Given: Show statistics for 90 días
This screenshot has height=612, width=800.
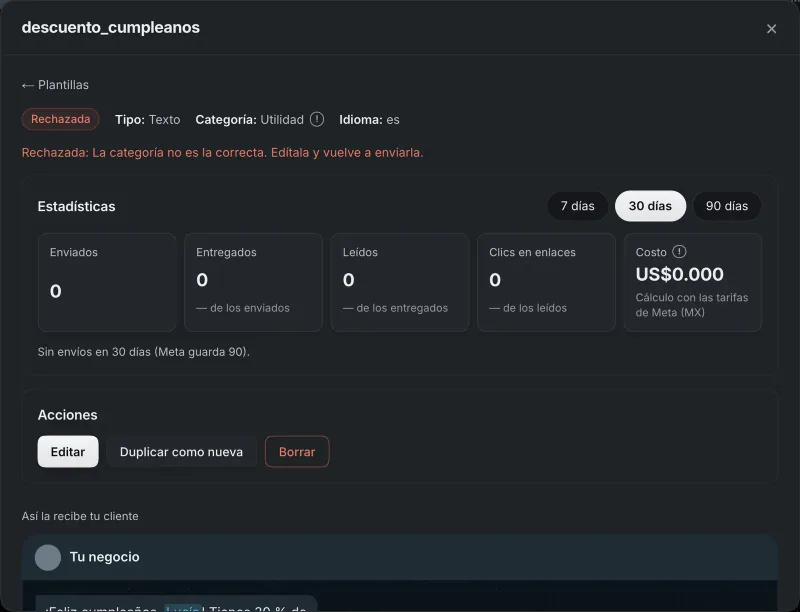Looking at the screenshot, I should pos(727,206).
